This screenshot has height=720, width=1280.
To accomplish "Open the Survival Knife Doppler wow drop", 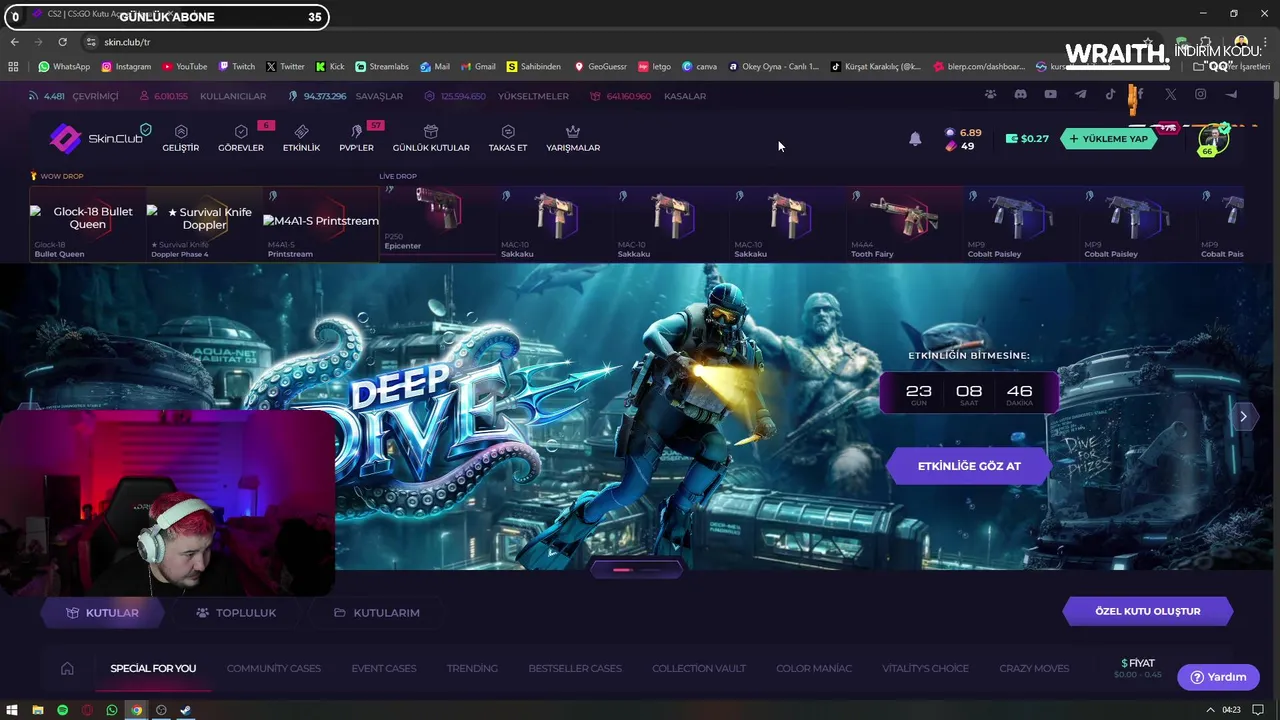I will click(204, 224).
